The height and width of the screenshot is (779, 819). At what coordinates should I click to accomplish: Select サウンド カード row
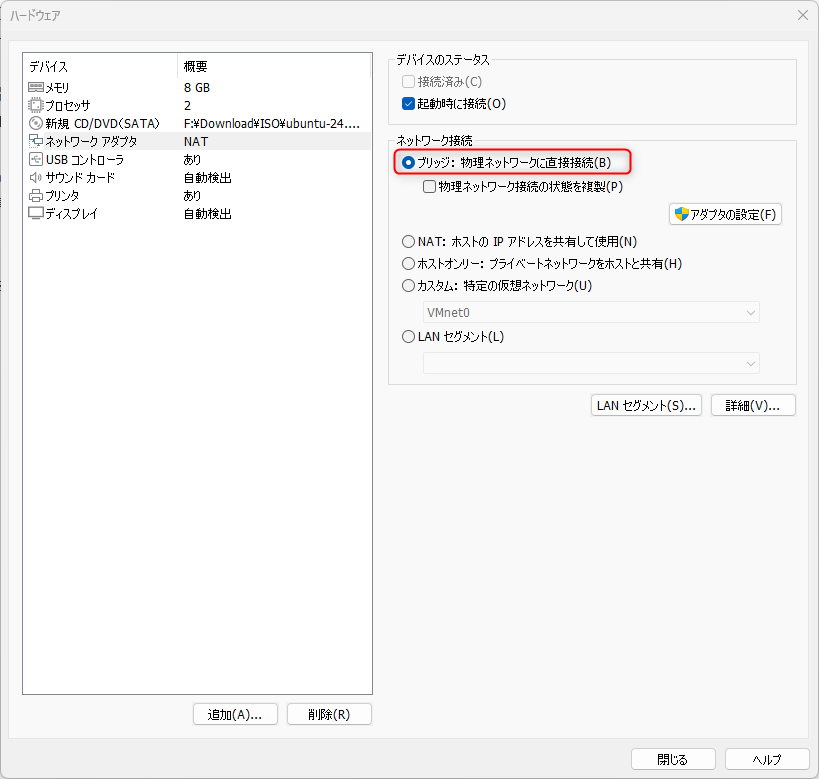[x=197, y=178]
